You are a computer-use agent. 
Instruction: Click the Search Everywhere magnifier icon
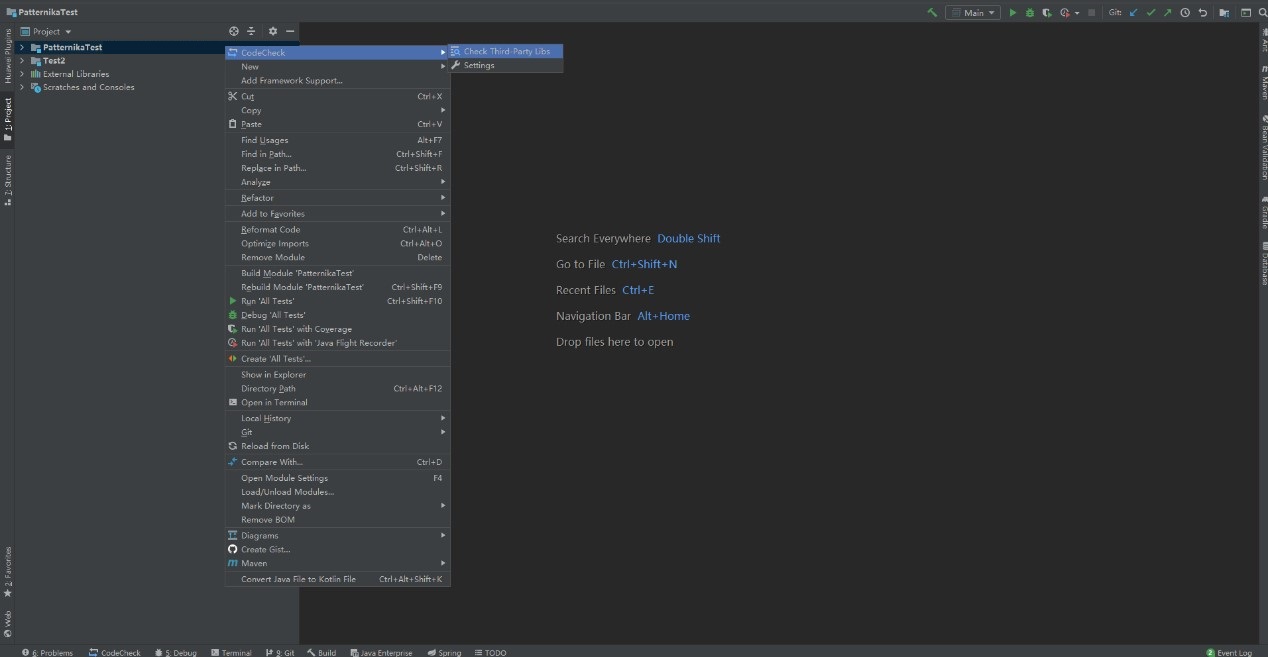tap(1262, 13)
